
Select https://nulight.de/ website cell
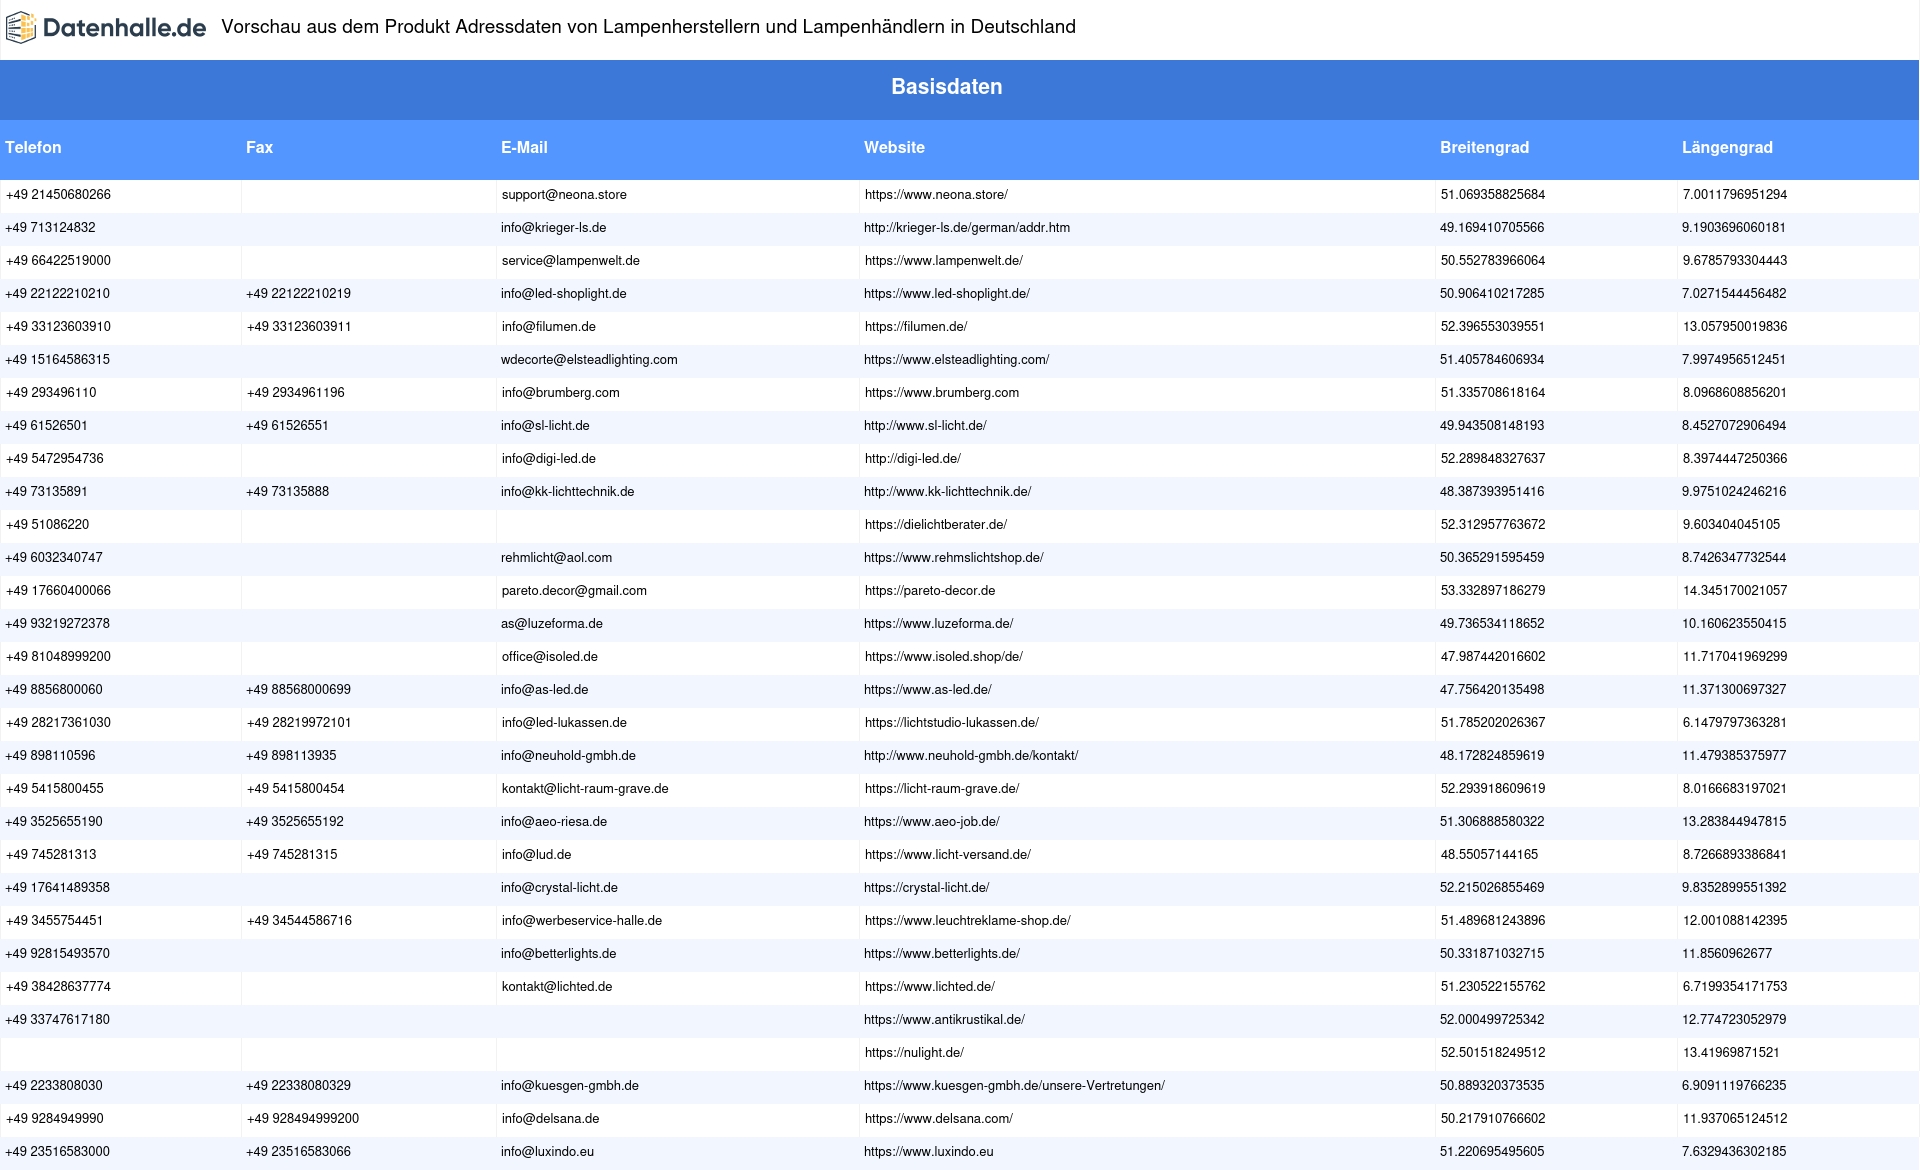[914, 1053]
